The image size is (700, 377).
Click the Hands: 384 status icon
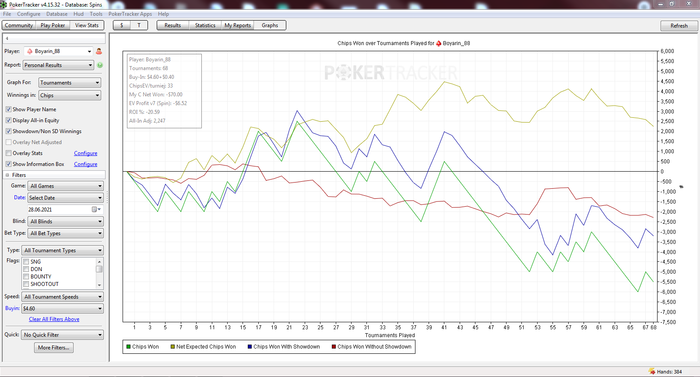pyautogui.click(x=652, y=372)
